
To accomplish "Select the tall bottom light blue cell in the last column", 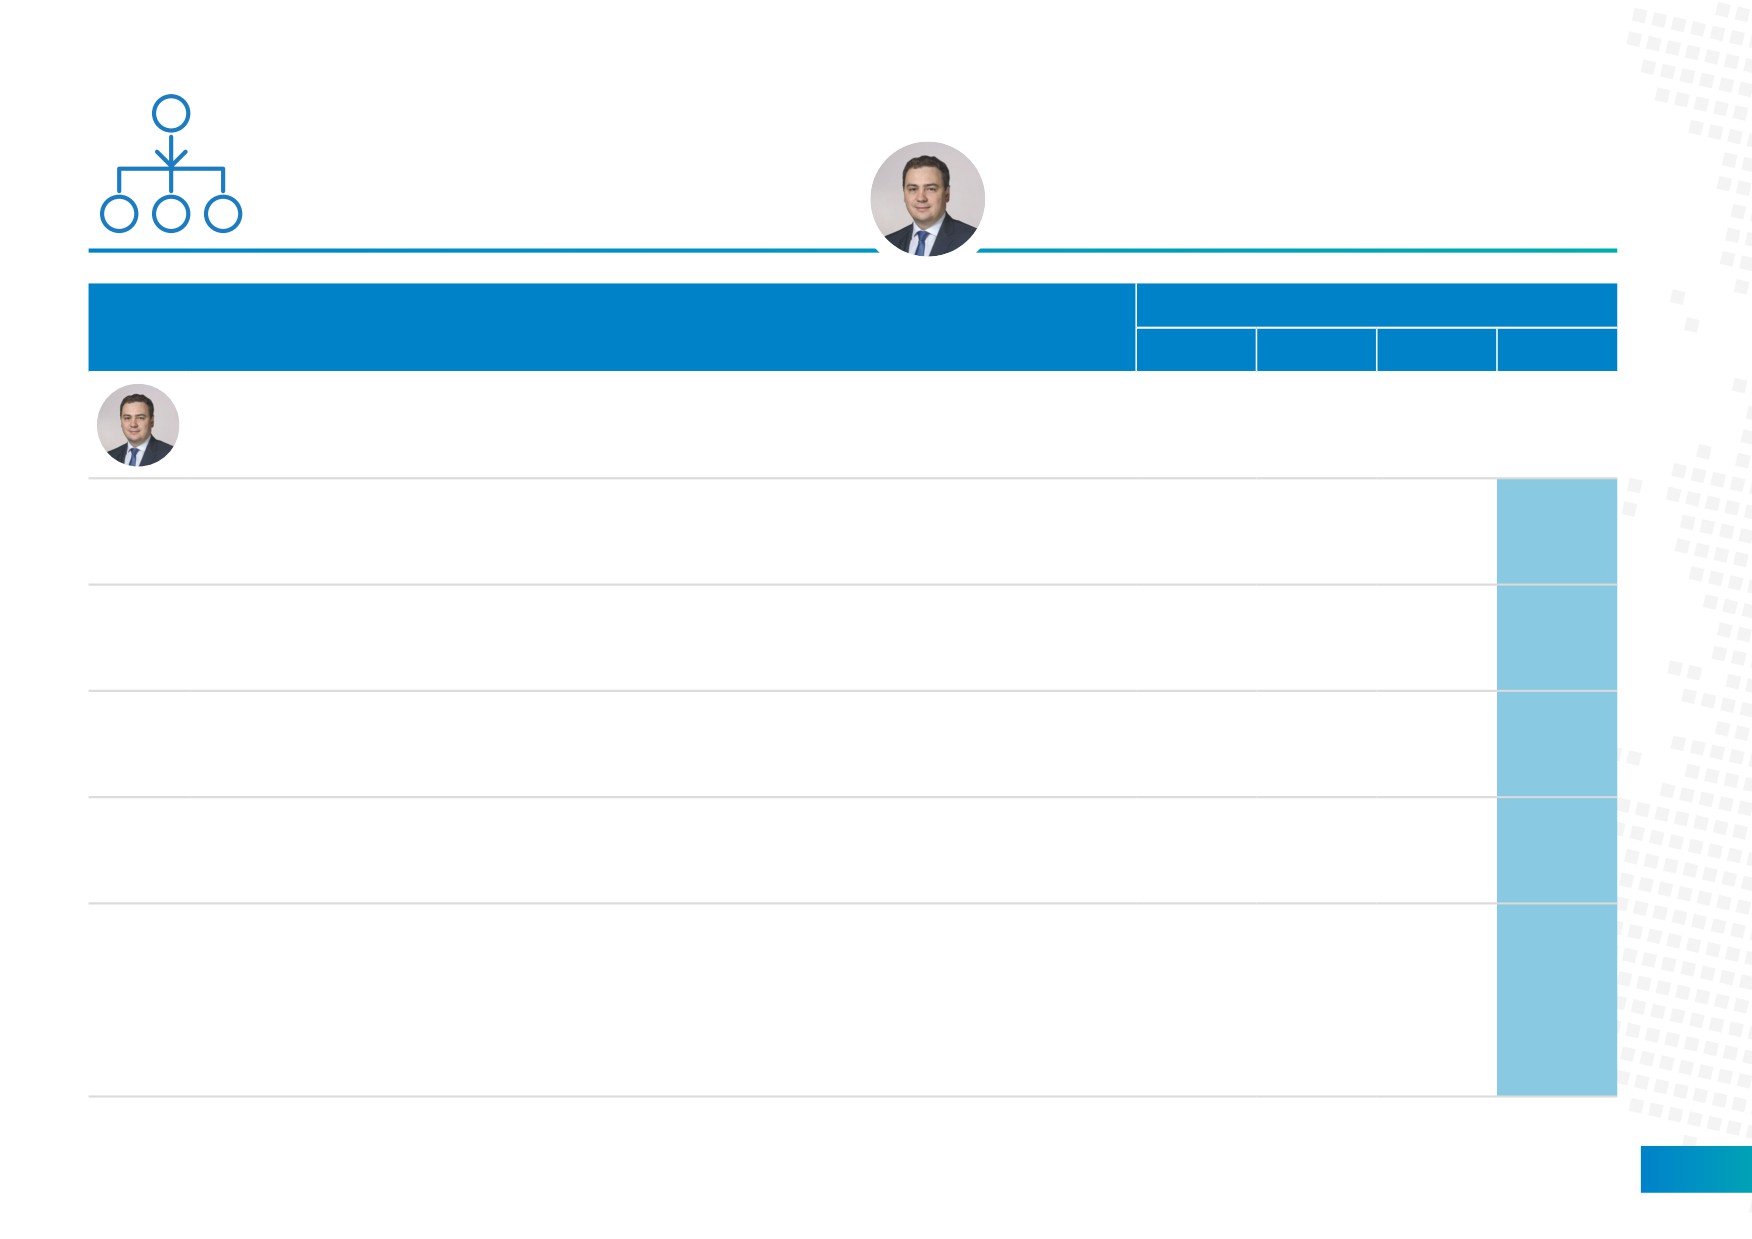I will coord(1557,1000).
